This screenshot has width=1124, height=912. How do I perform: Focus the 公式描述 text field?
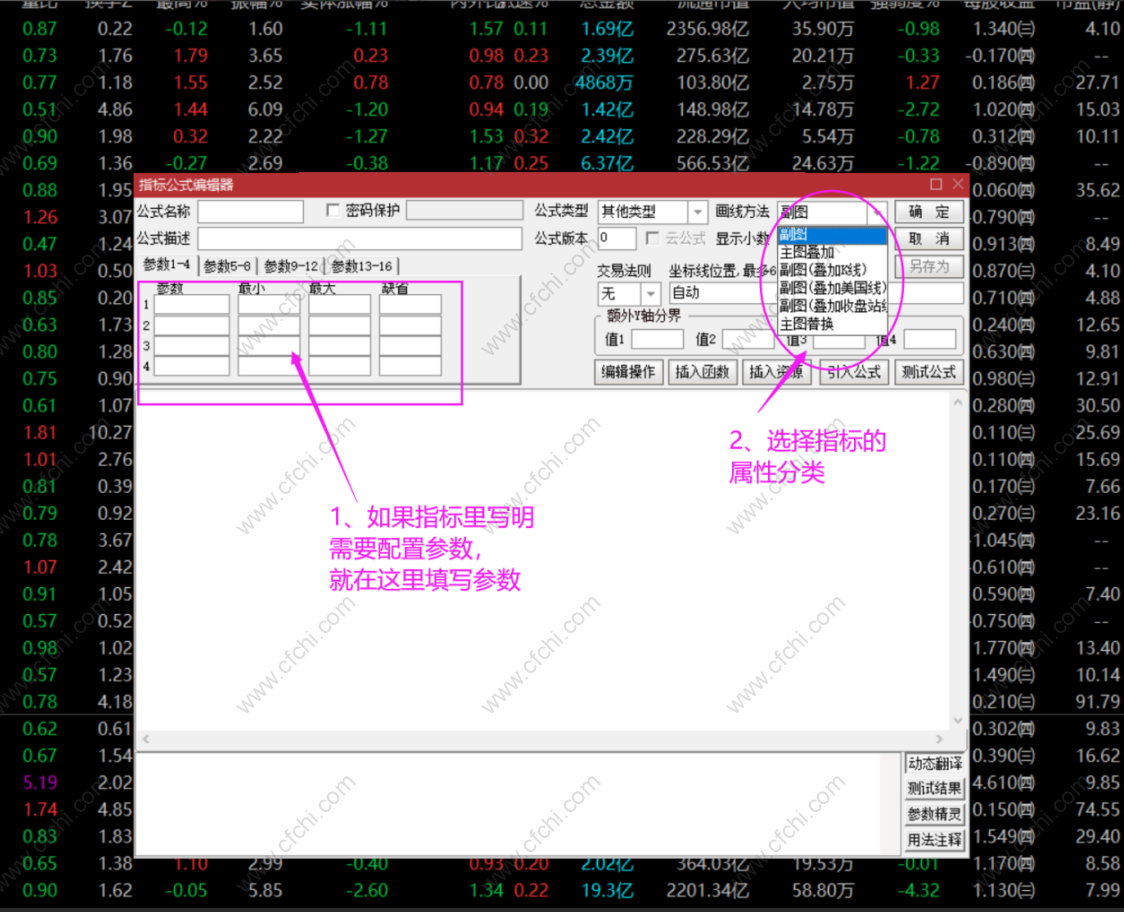tap(360, 239)
